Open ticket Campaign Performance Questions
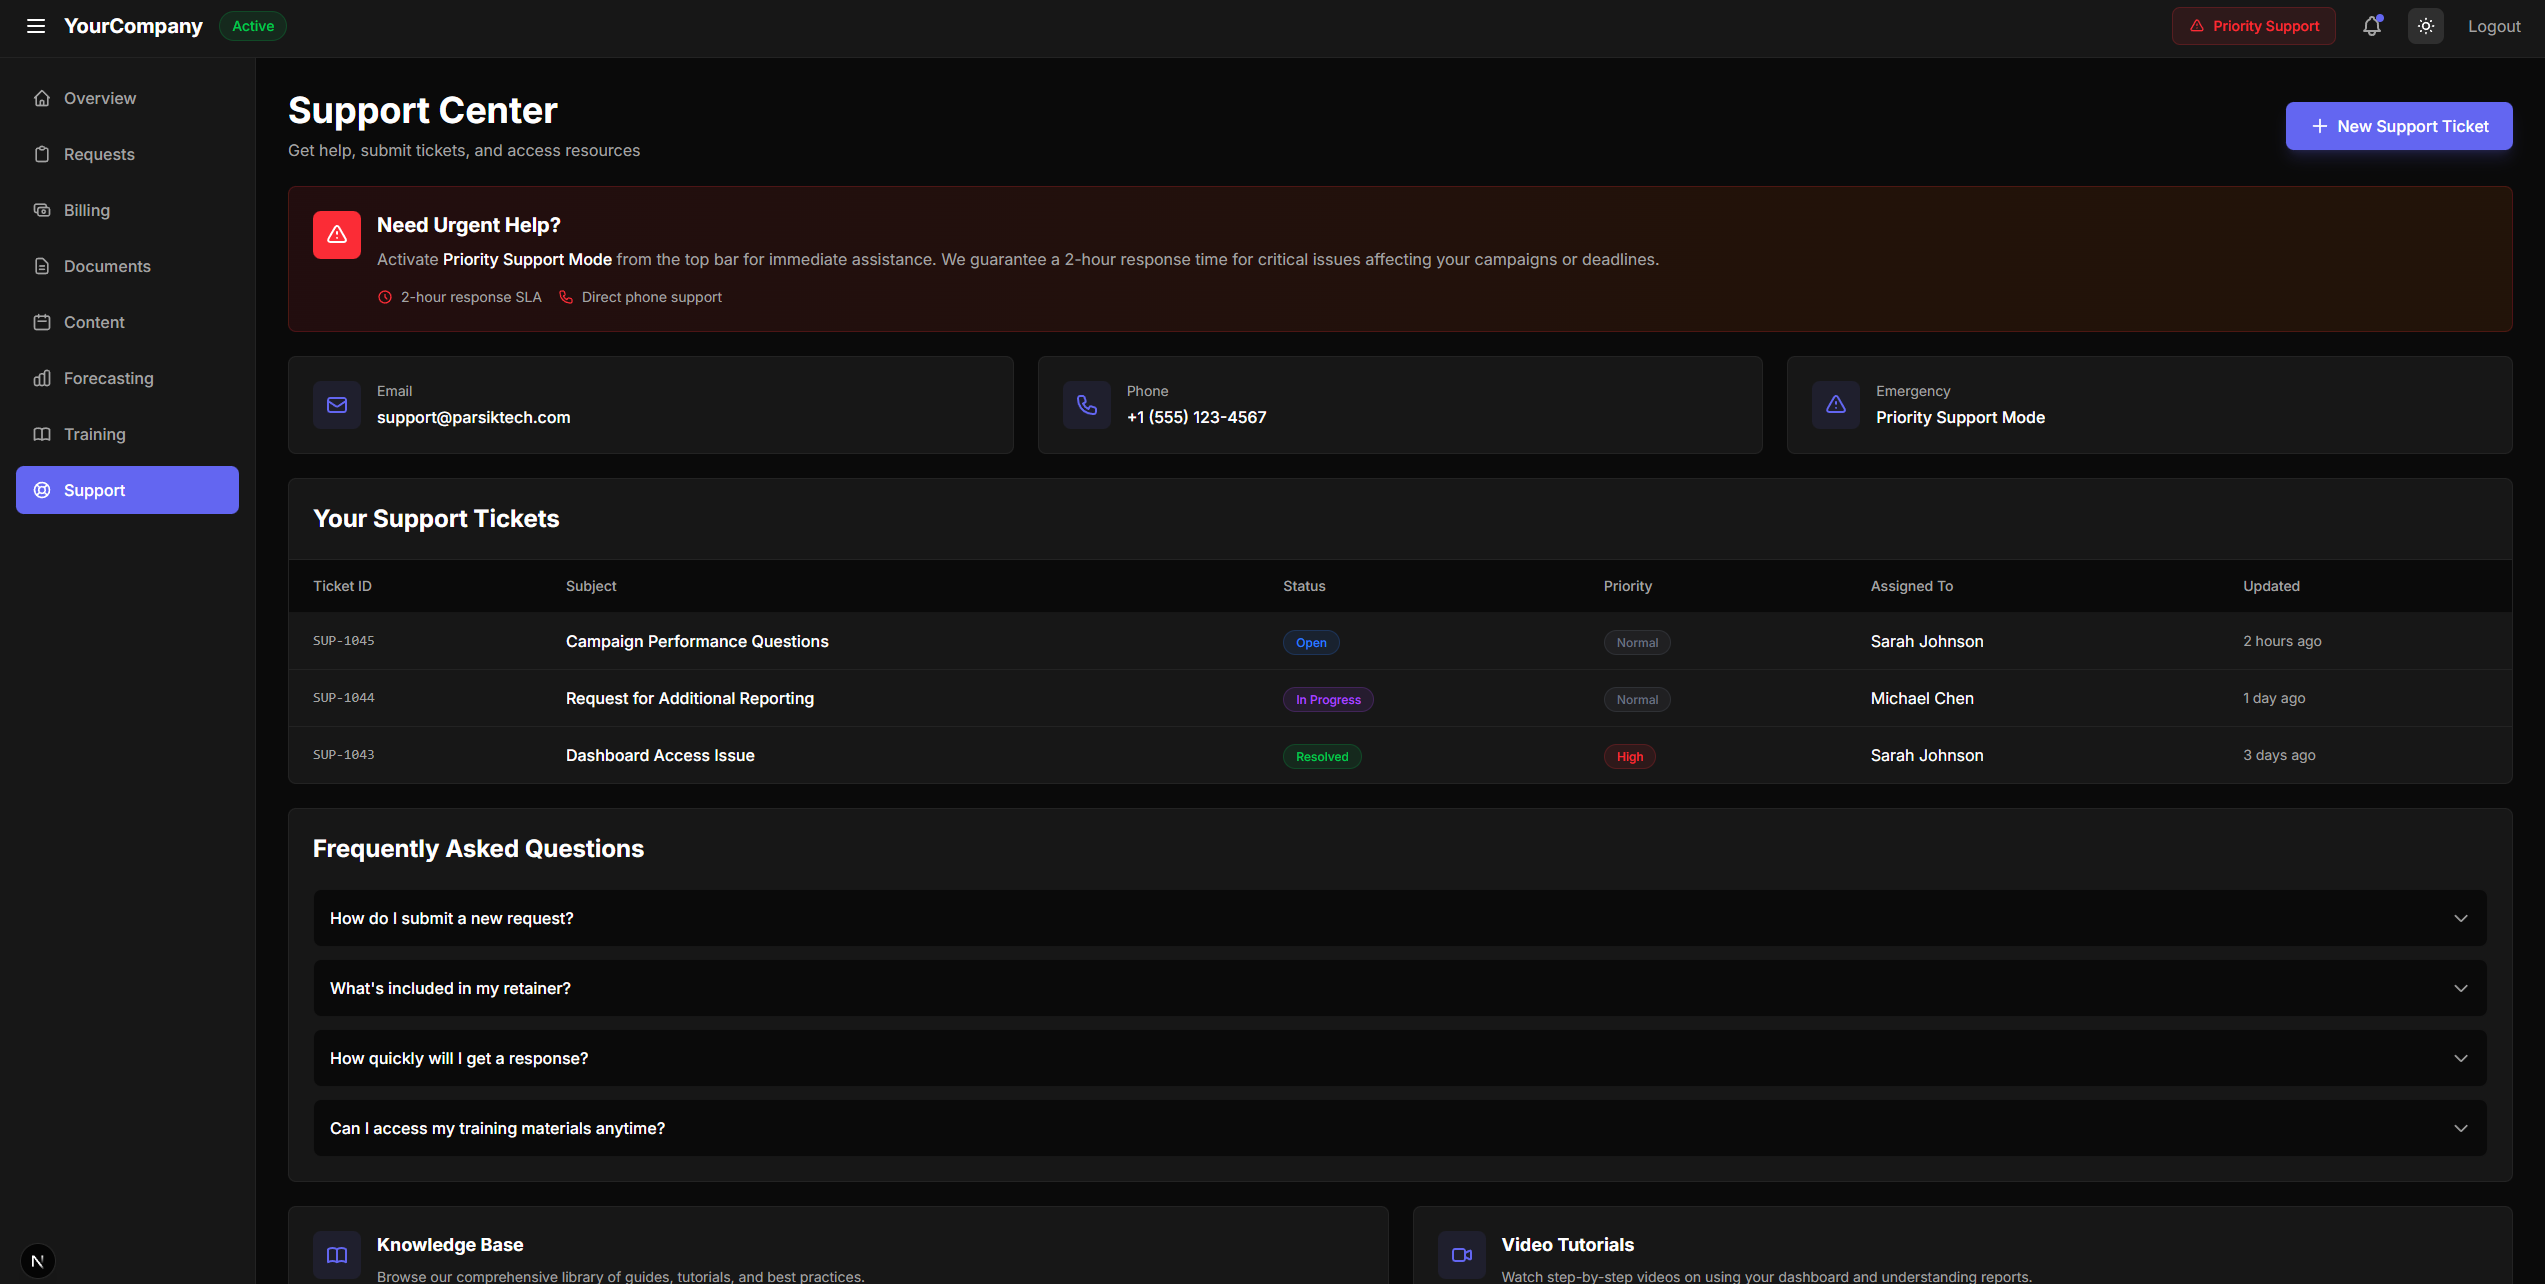Image resolution: width=2545 pixels, height=1284 pixels. point(697,641)
